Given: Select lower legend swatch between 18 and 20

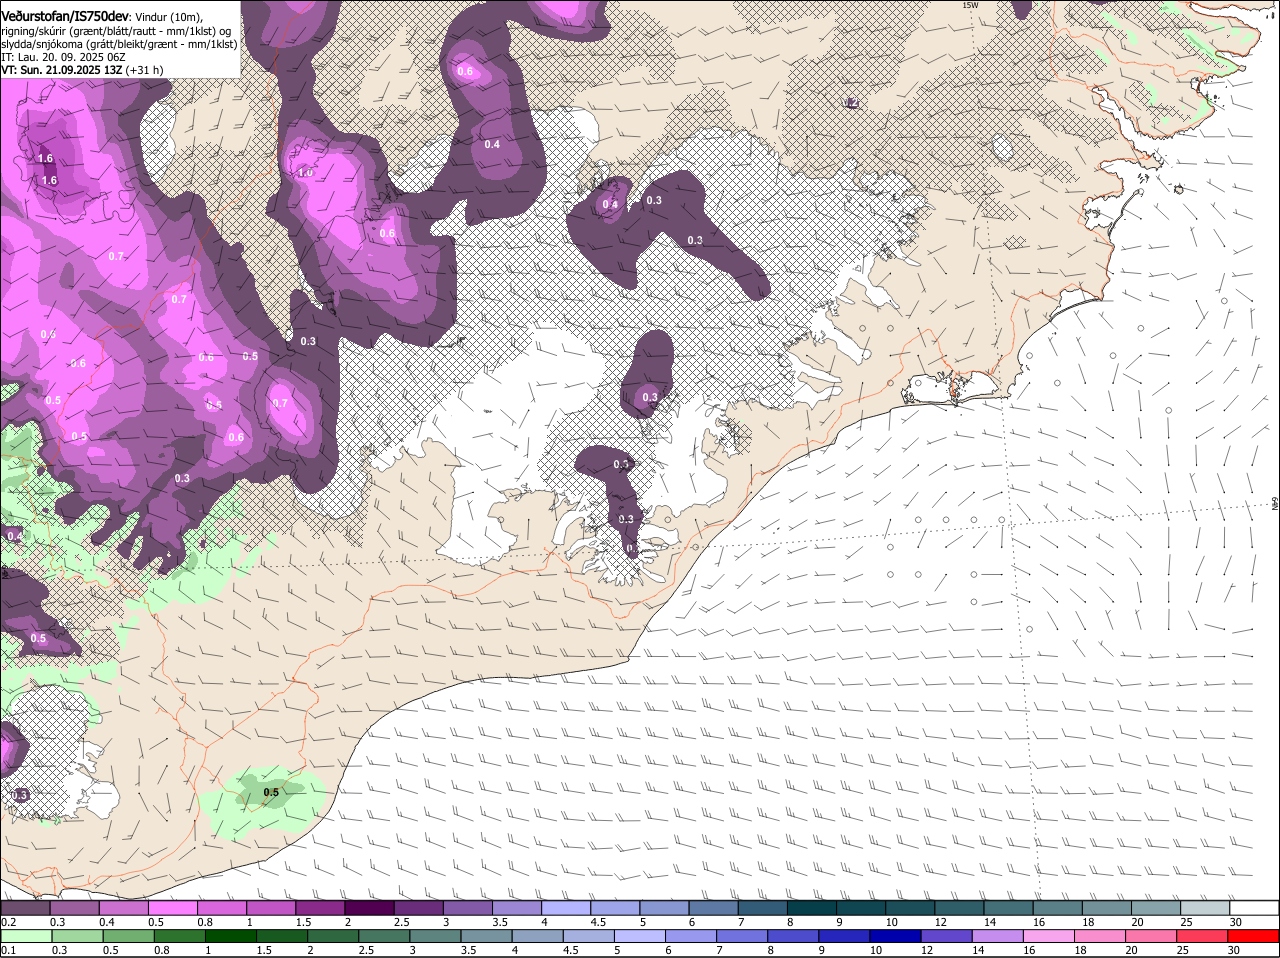Looking at the screenshot, I should (x=1099, y=936).
